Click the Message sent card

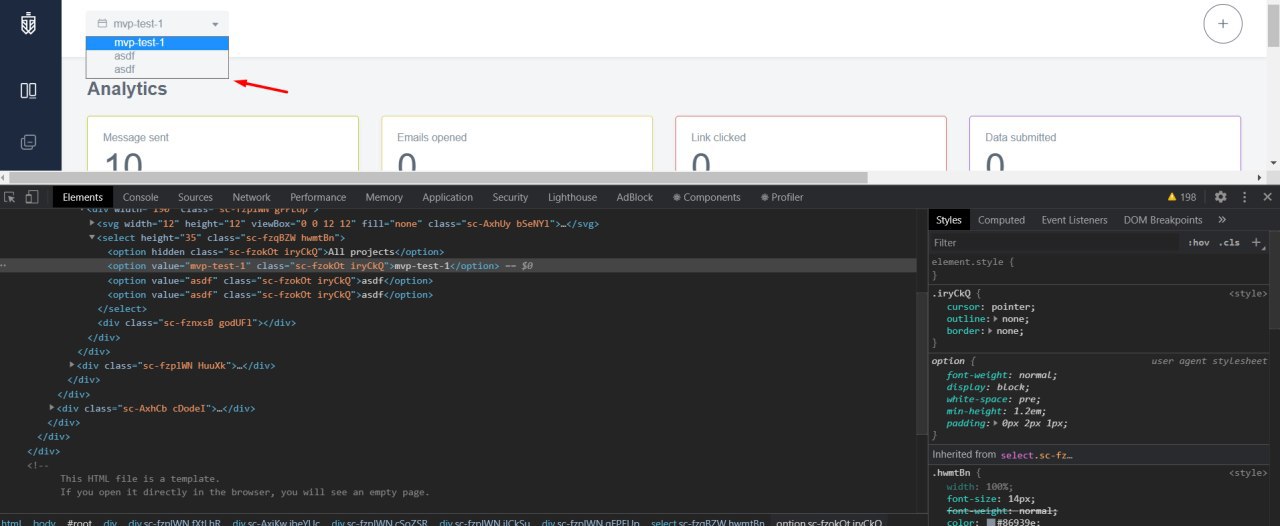[223, 143]
